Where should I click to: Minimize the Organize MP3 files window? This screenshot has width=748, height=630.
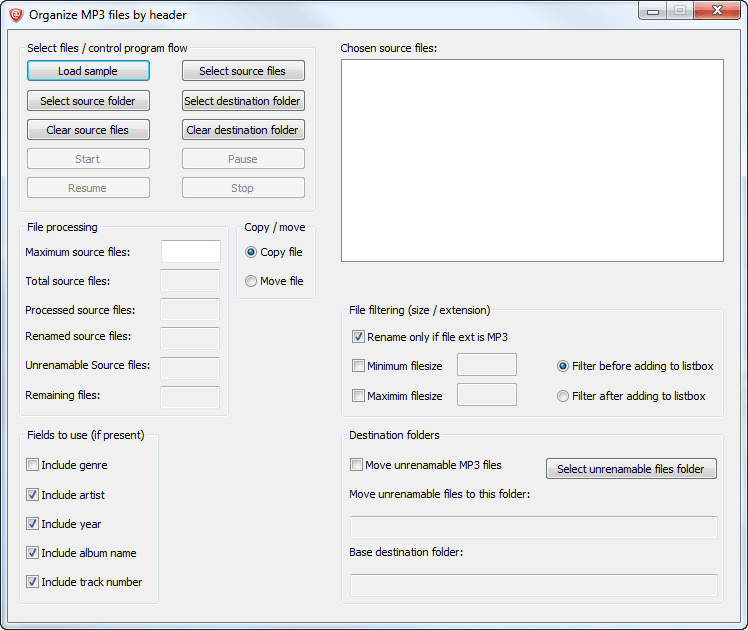(x=653, y=11)
